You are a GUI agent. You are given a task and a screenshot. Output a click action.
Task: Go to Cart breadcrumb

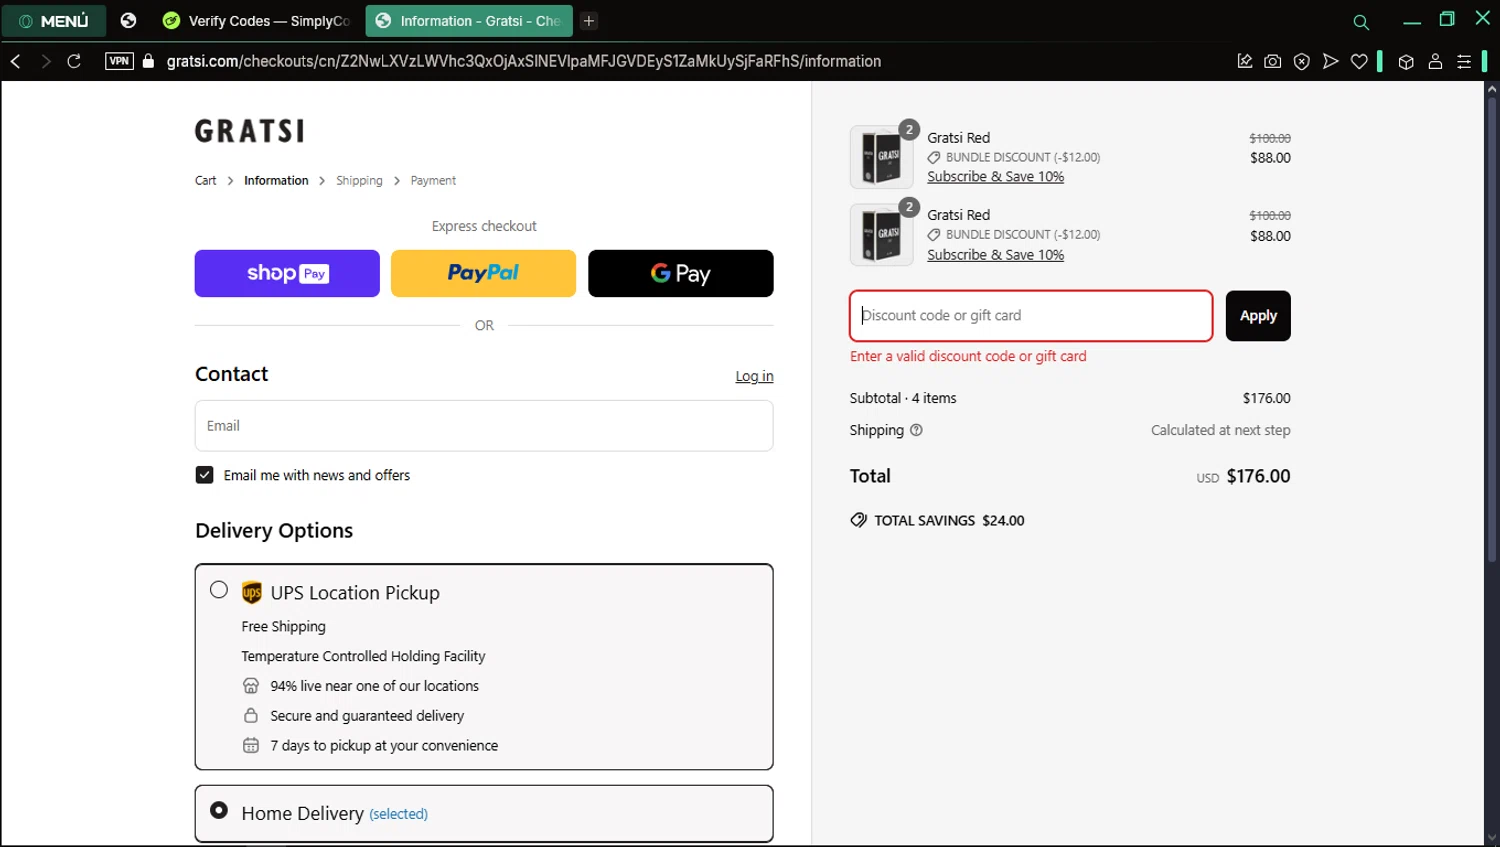click(205, 181)
